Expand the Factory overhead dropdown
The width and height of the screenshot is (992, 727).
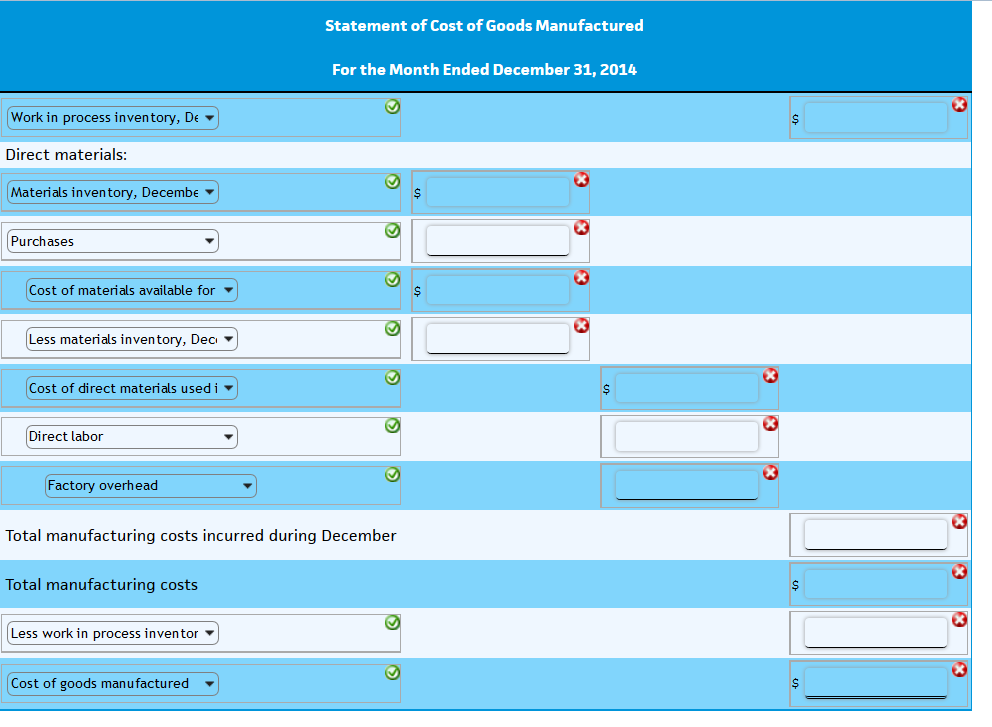point(151,486)
